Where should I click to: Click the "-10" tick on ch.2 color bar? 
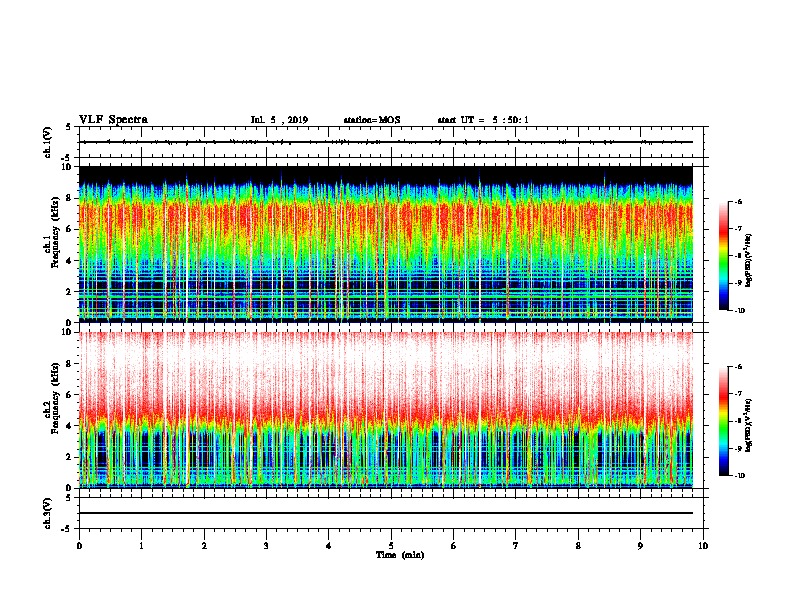739,476
